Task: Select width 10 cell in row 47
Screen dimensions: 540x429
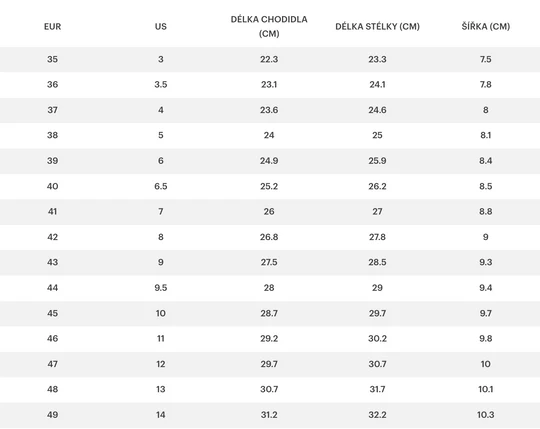Action: click(x=486, y=364)
